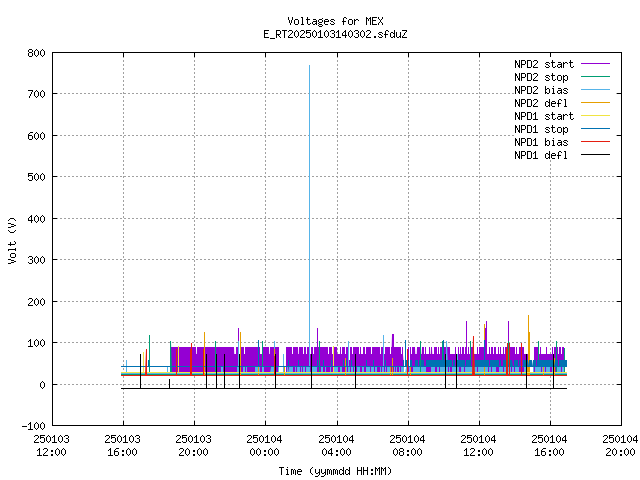This screenshot has width=640, height=480.
Task: Select the 'NPD1 start' legend label
Action: 544,116
